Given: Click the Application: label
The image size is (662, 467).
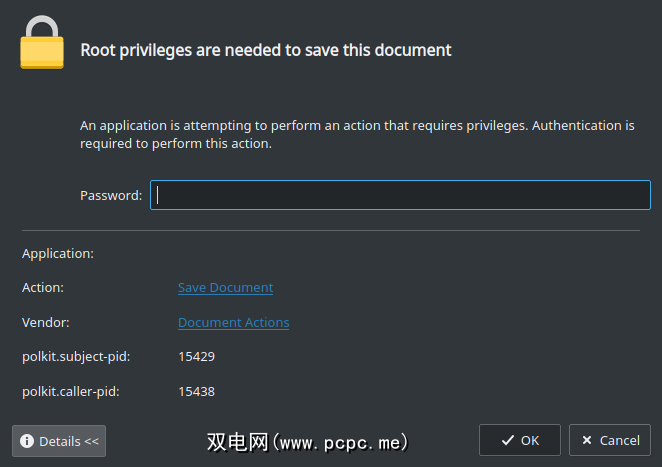Looking at the screenshot, I should (x=58, y=254).
